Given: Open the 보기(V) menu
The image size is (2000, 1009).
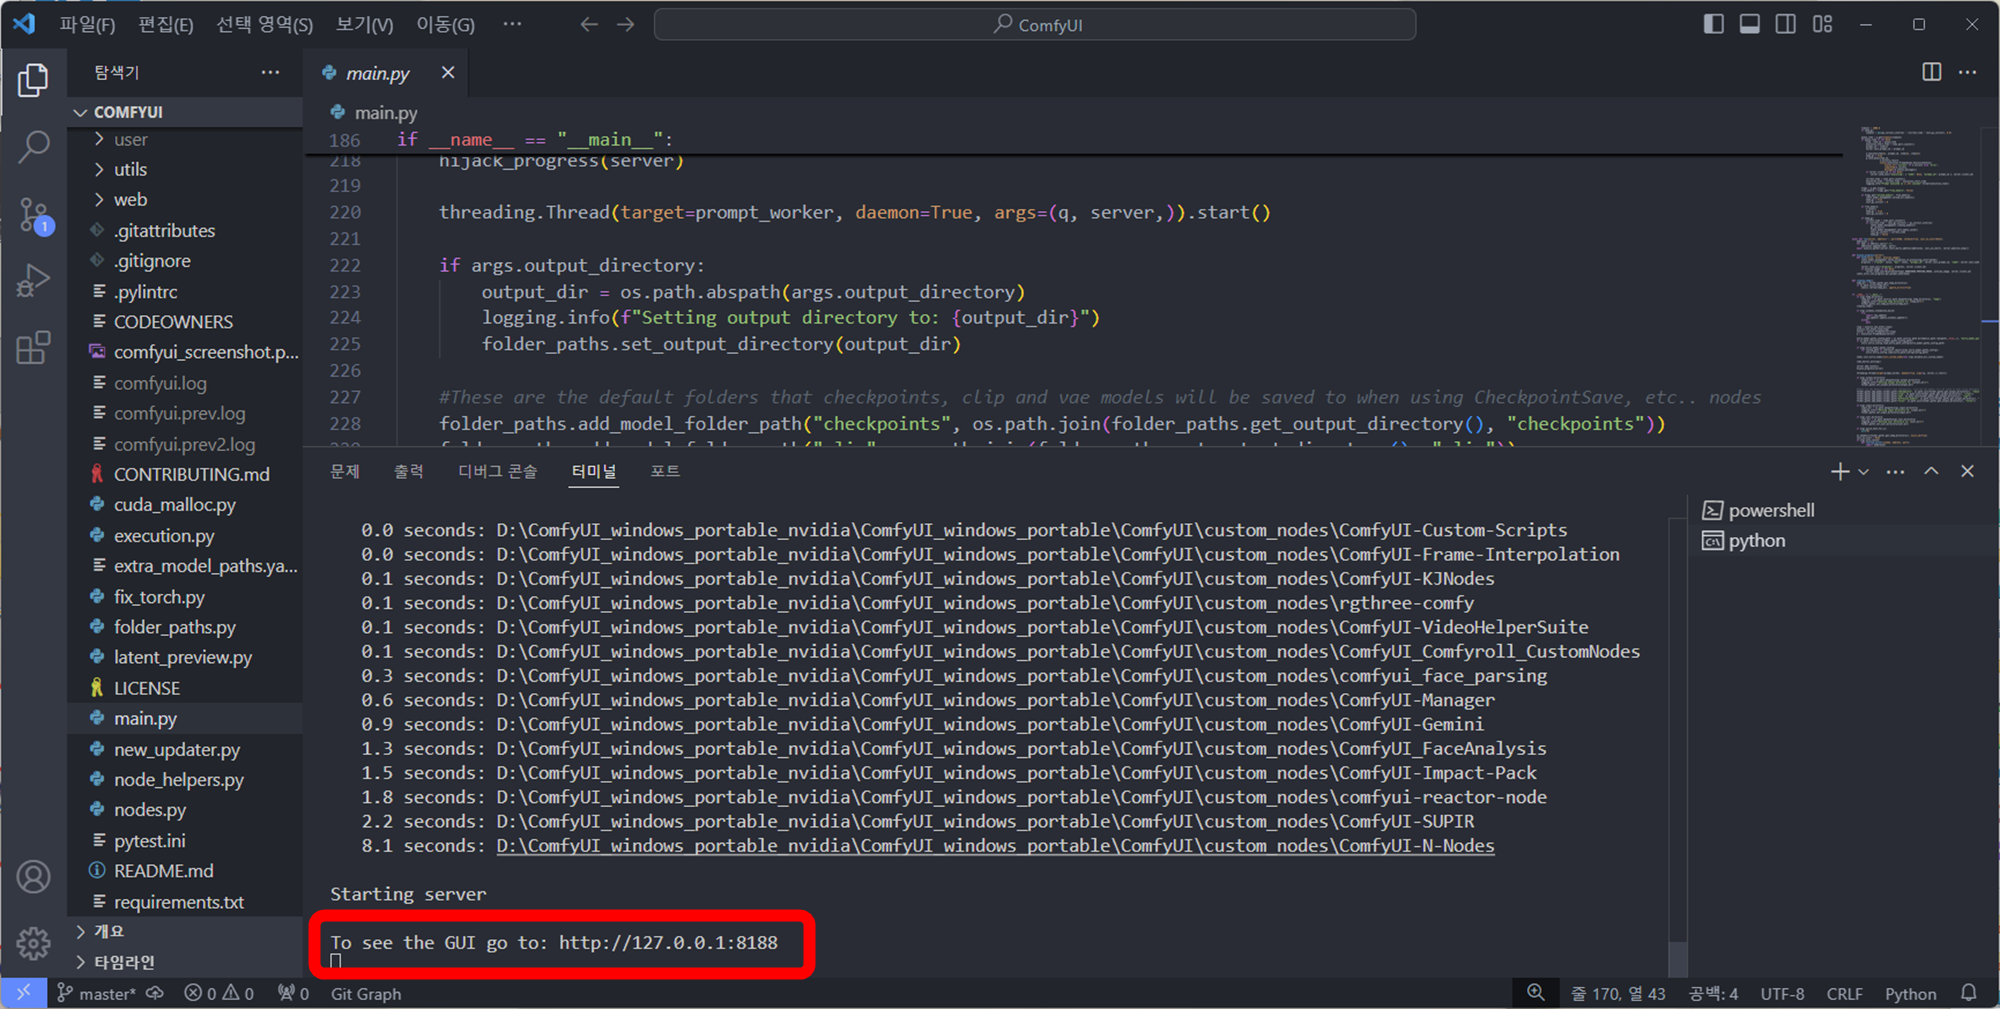Looking at the screenshot, I should pos(364,24).
